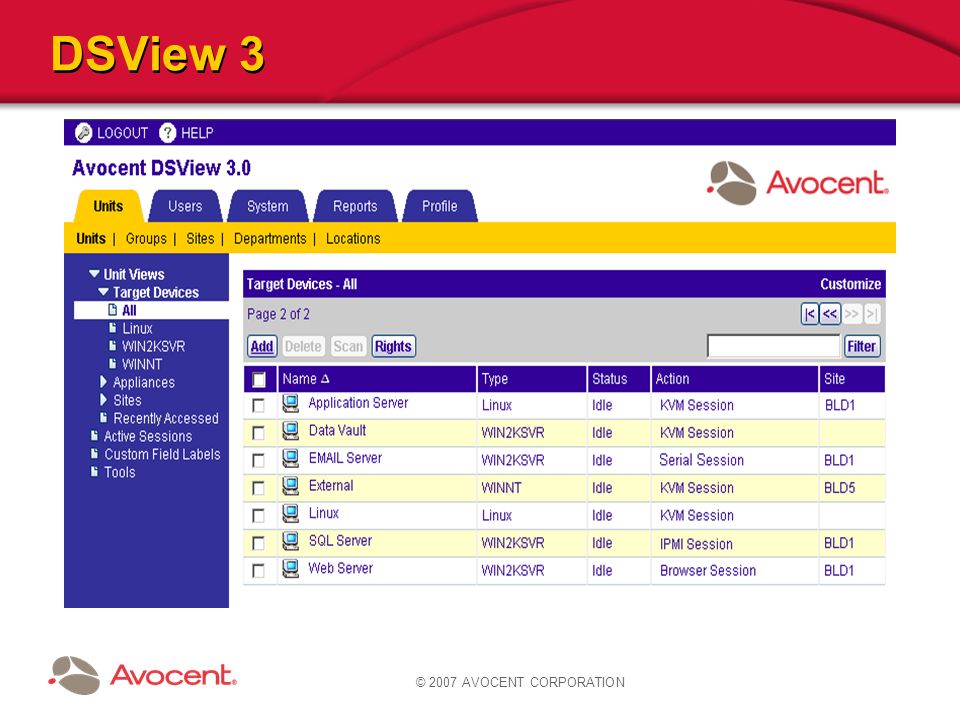Image resolution: width=960 pixels, height=720 pixels.
Task: Click the SQL Server computer icon
Action: pyautogui.click(x=290, y=541)
